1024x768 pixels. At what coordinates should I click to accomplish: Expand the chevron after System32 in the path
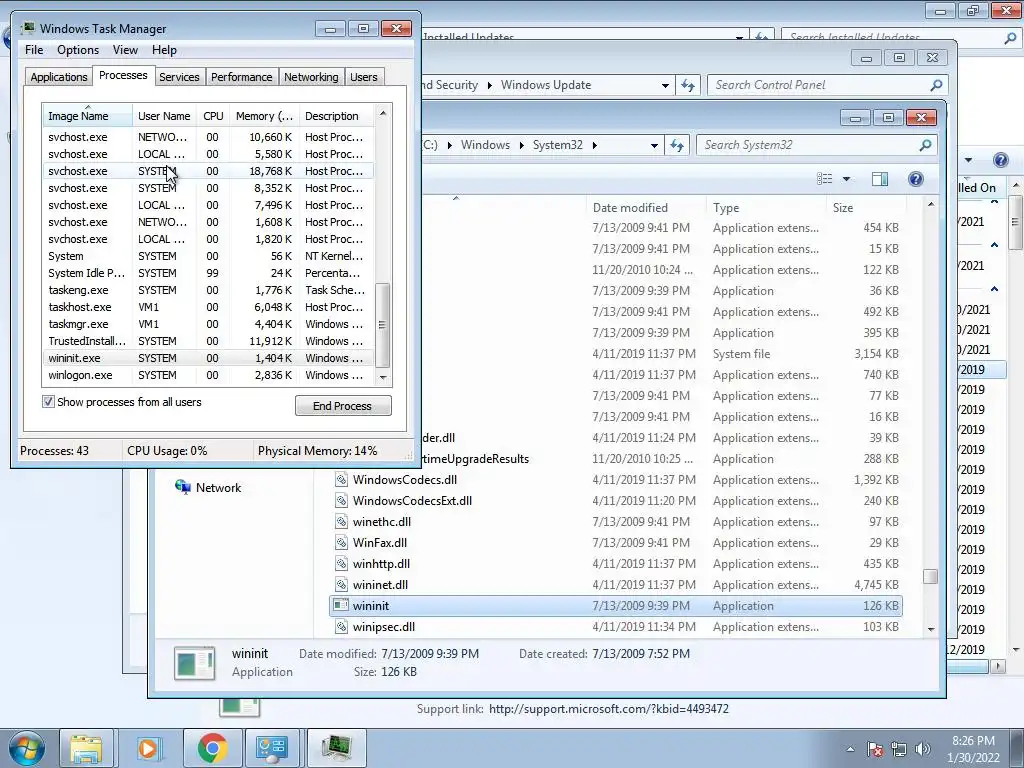[x=594, y=145]
